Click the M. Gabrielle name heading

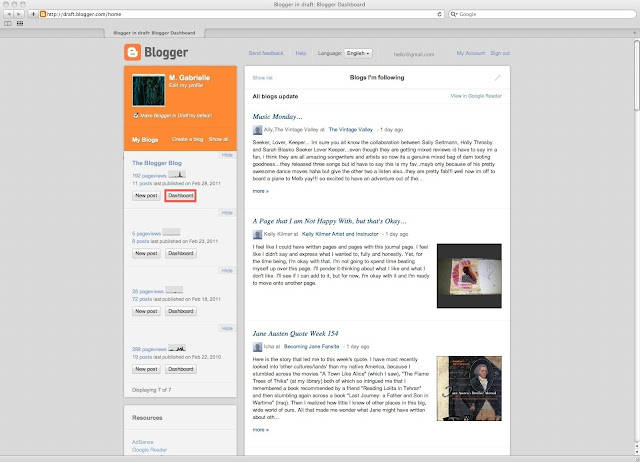click(x=189, y=78)
